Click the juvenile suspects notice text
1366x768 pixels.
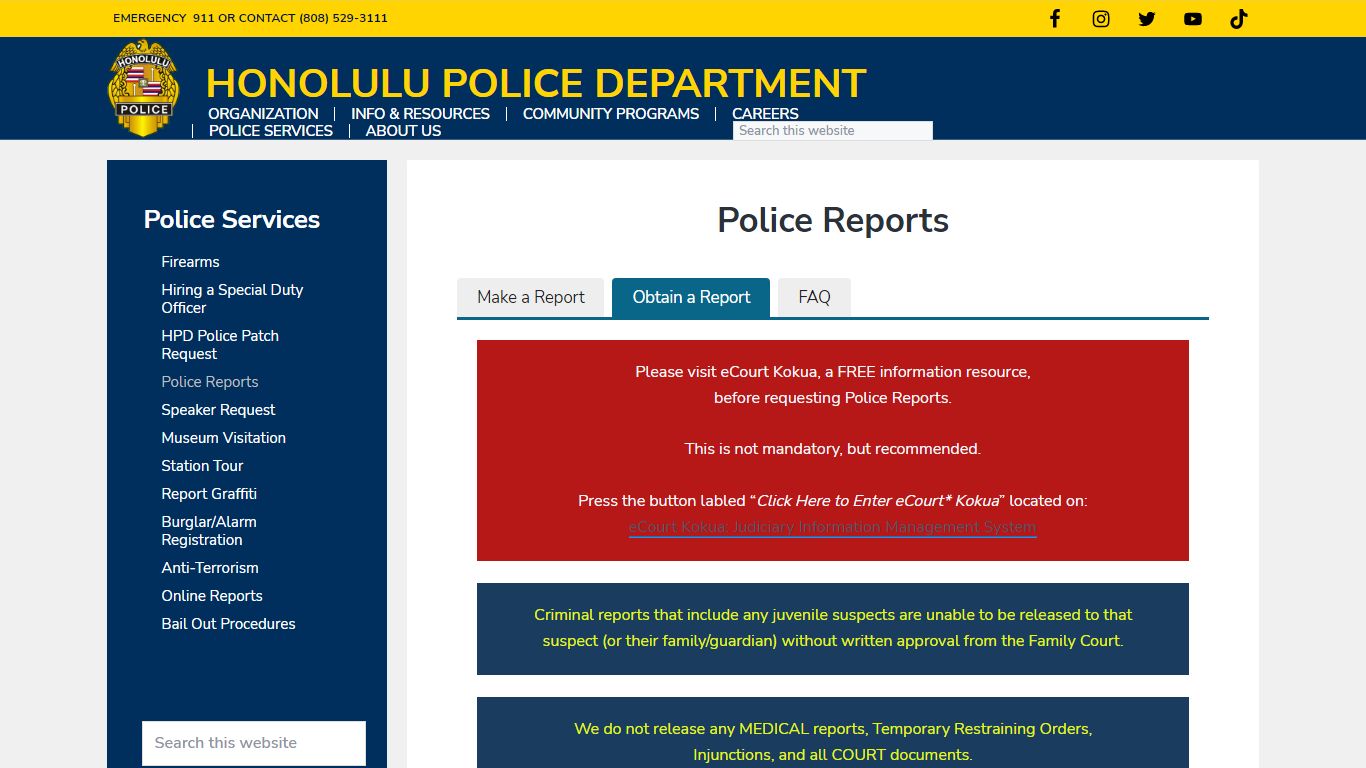(x=833, y=628)
